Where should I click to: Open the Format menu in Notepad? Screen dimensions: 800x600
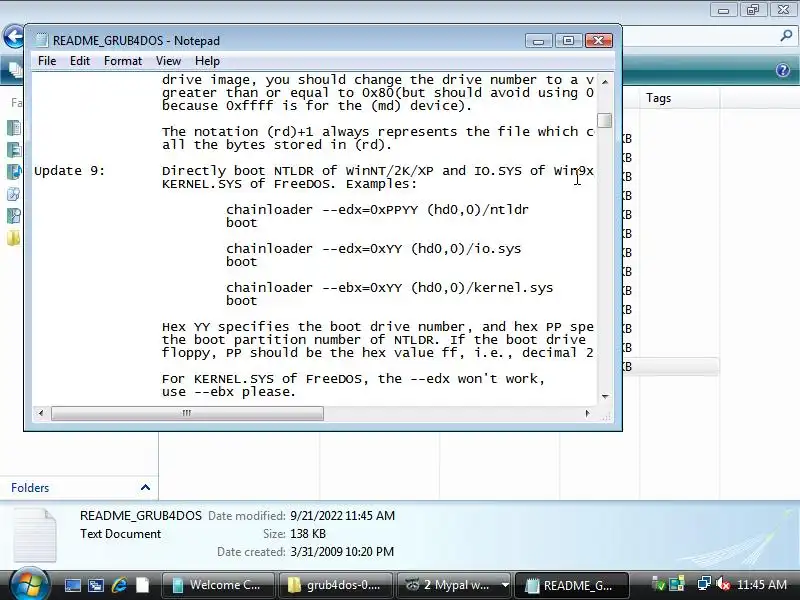tap(123, 61)
